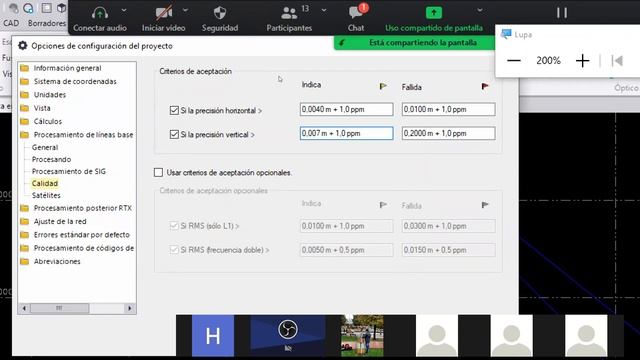Click the red Fallida flag icon

(484, 86)
